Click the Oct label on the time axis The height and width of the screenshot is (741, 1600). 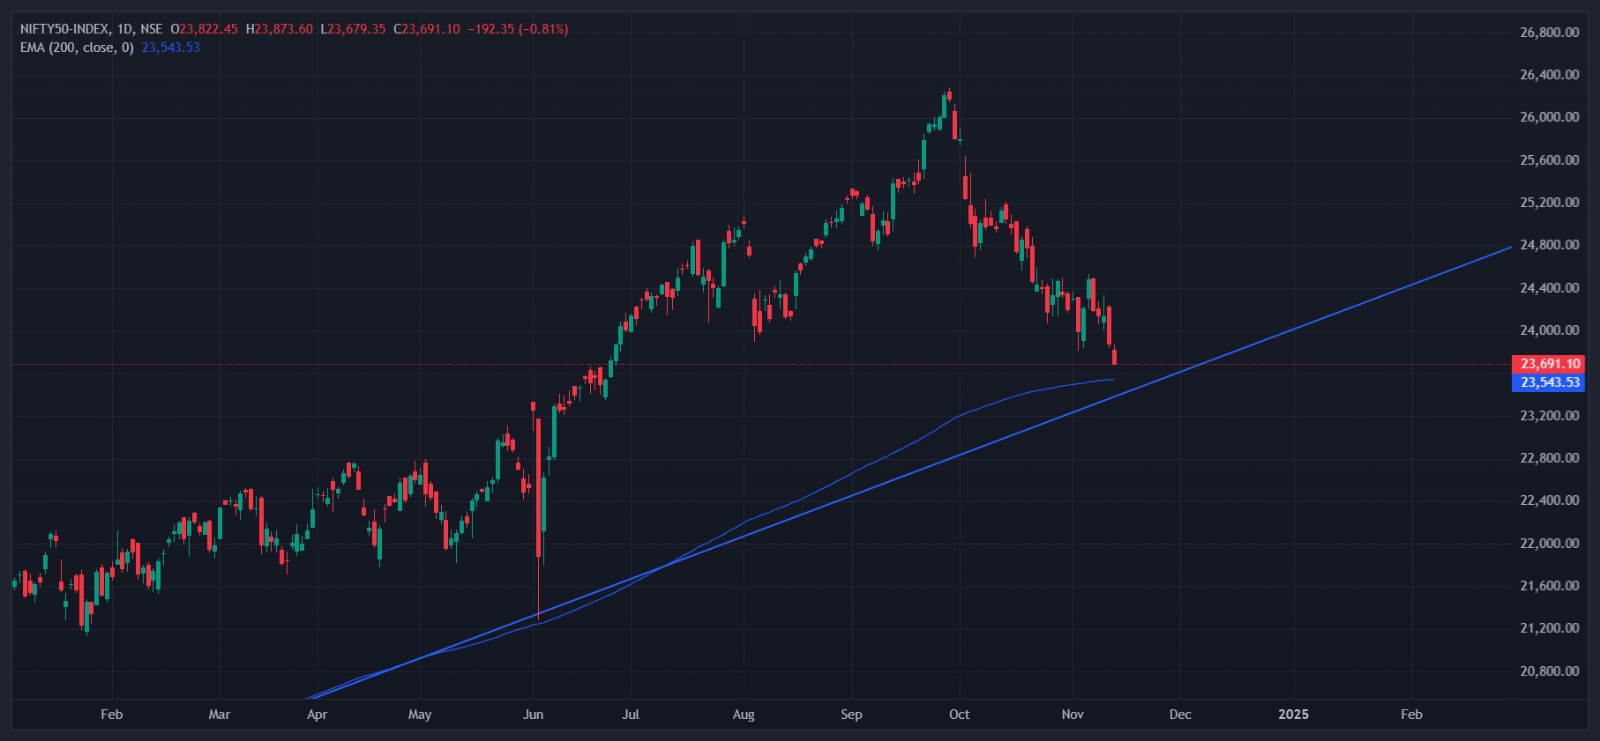coord(959,714)
